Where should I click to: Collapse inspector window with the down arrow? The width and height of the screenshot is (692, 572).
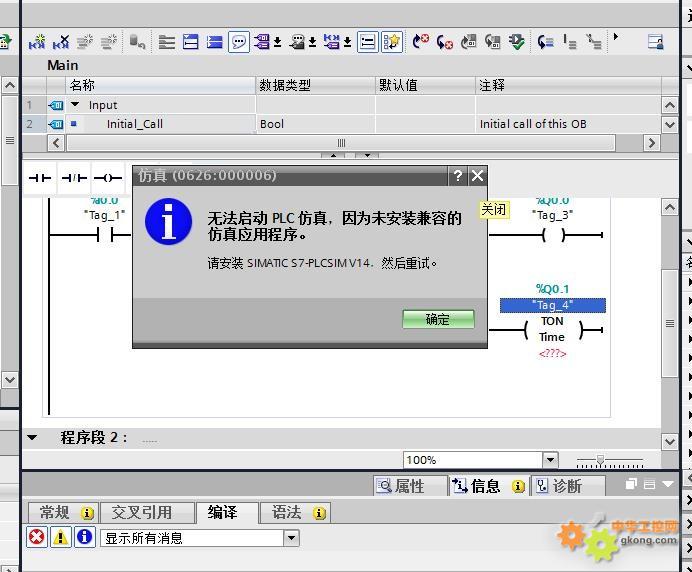(x=668, y=484)
